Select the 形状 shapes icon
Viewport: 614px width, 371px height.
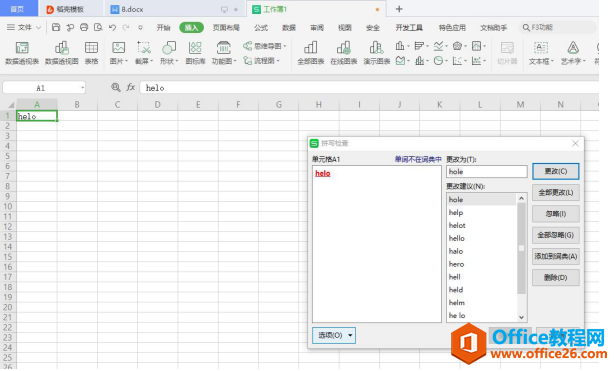[x=169, y=53]
